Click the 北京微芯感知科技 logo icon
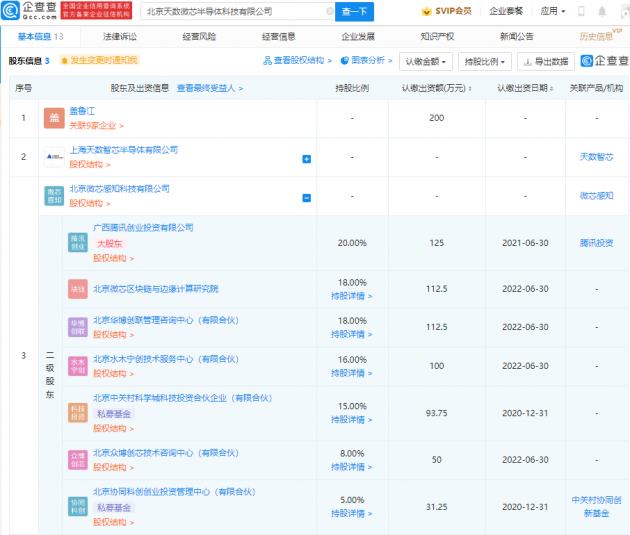The image size is (630, 535). 53,195
